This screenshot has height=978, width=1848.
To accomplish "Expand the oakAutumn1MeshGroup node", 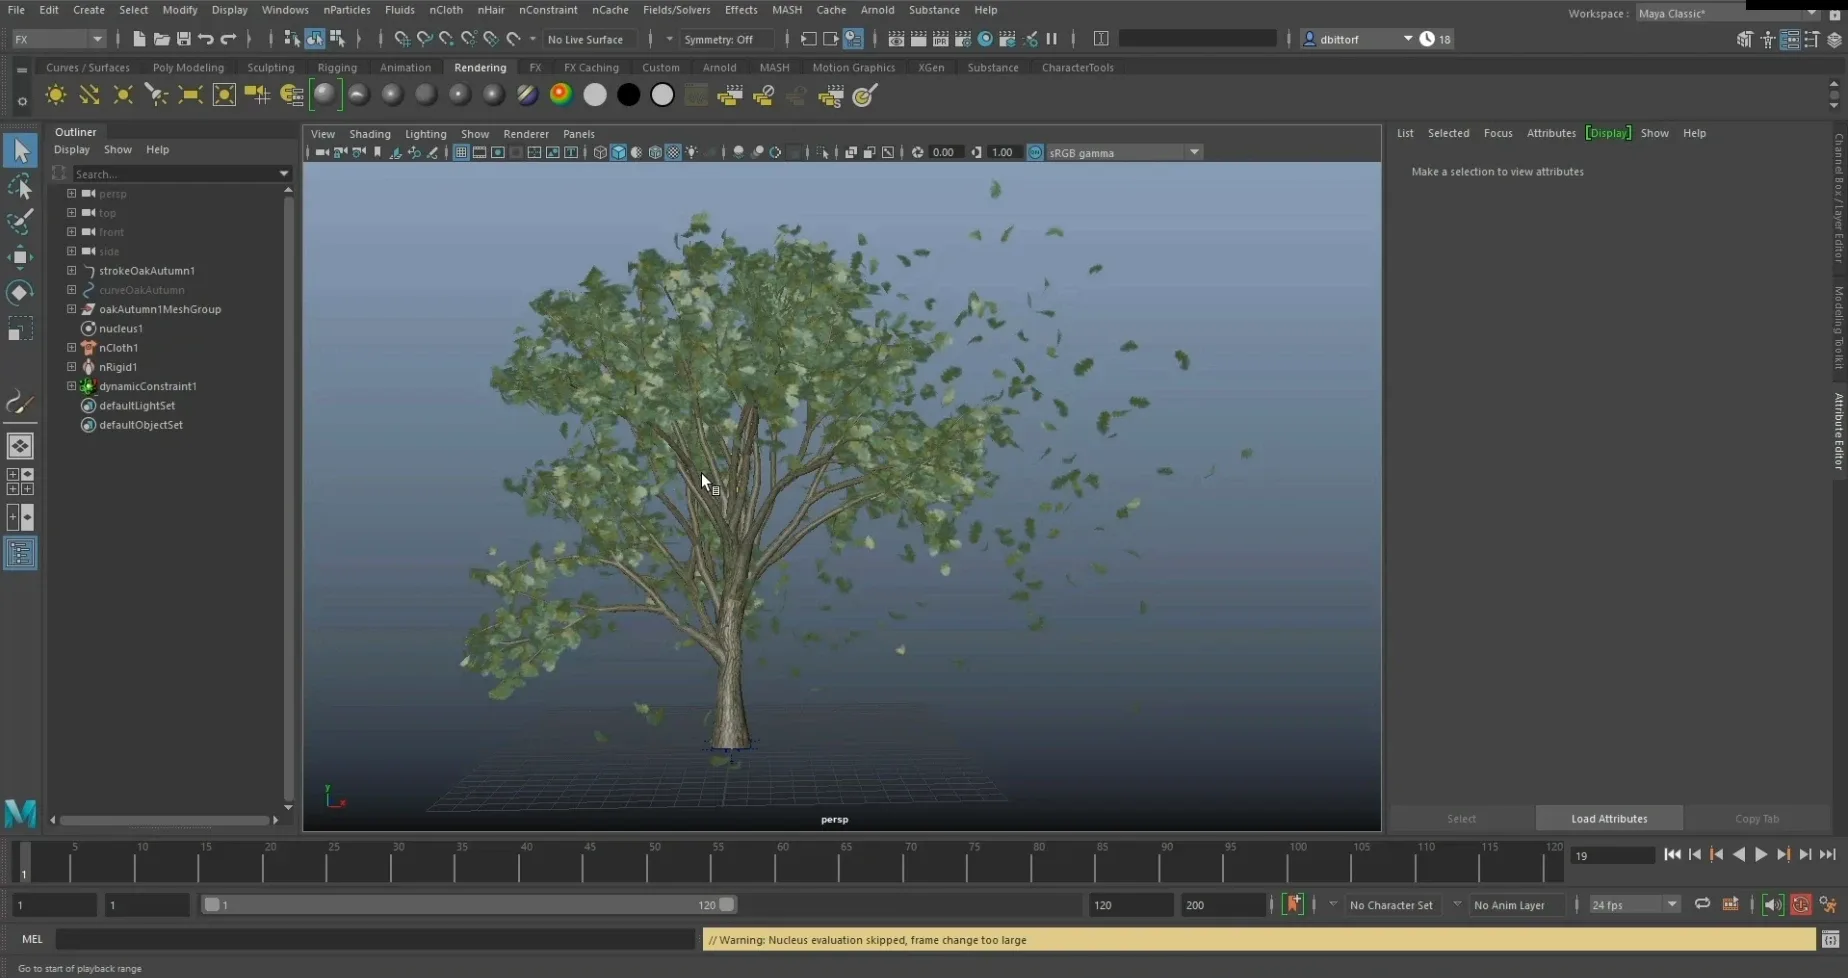I will tap(71, 309).
